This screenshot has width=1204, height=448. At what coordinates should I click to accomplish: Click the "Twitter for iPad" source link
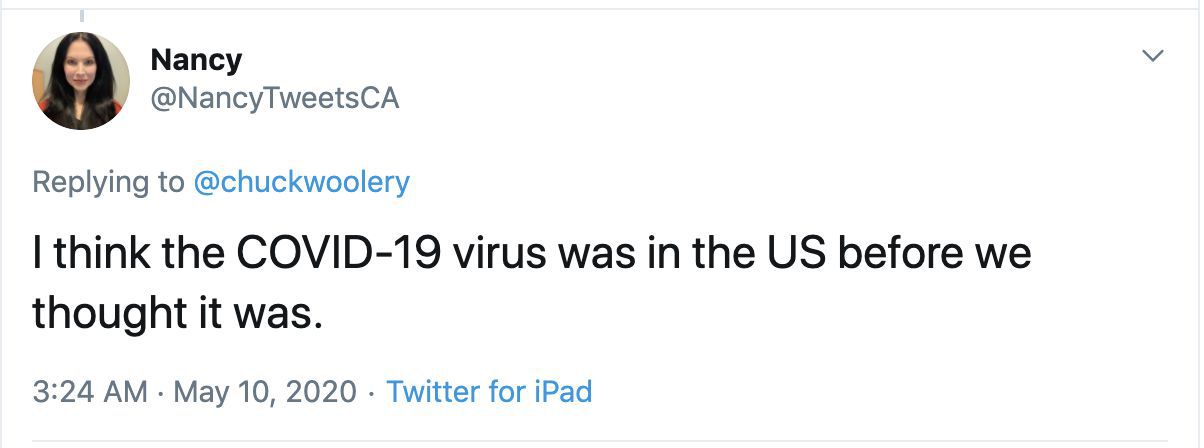(x=489, y=391)
